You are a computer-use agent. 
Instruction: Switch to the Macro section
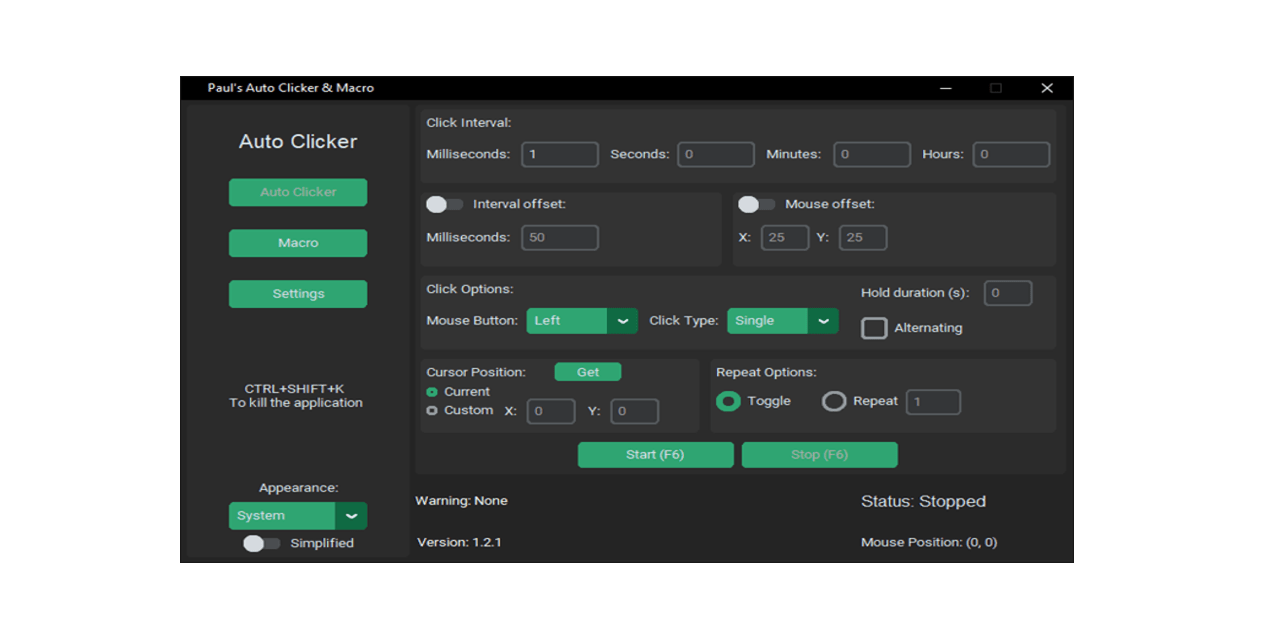298,242
